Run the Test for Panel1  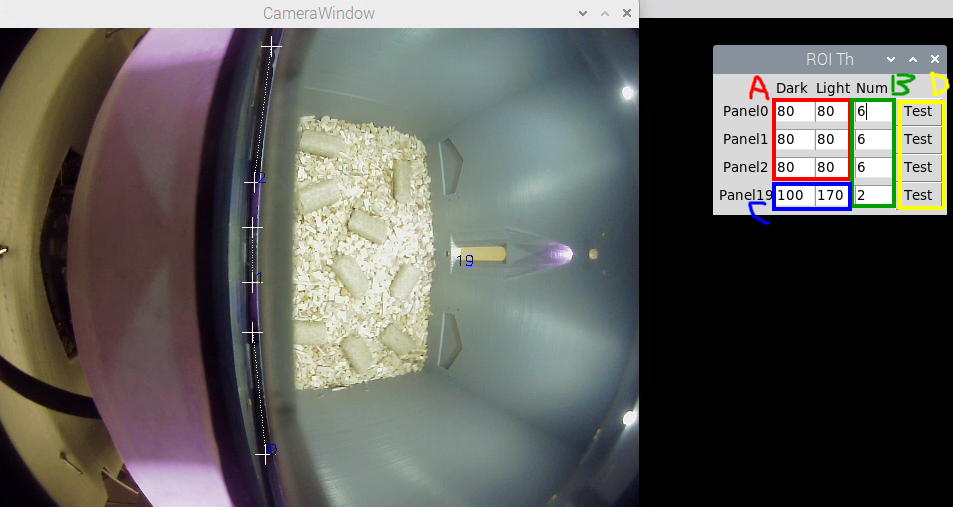(918, 140)
